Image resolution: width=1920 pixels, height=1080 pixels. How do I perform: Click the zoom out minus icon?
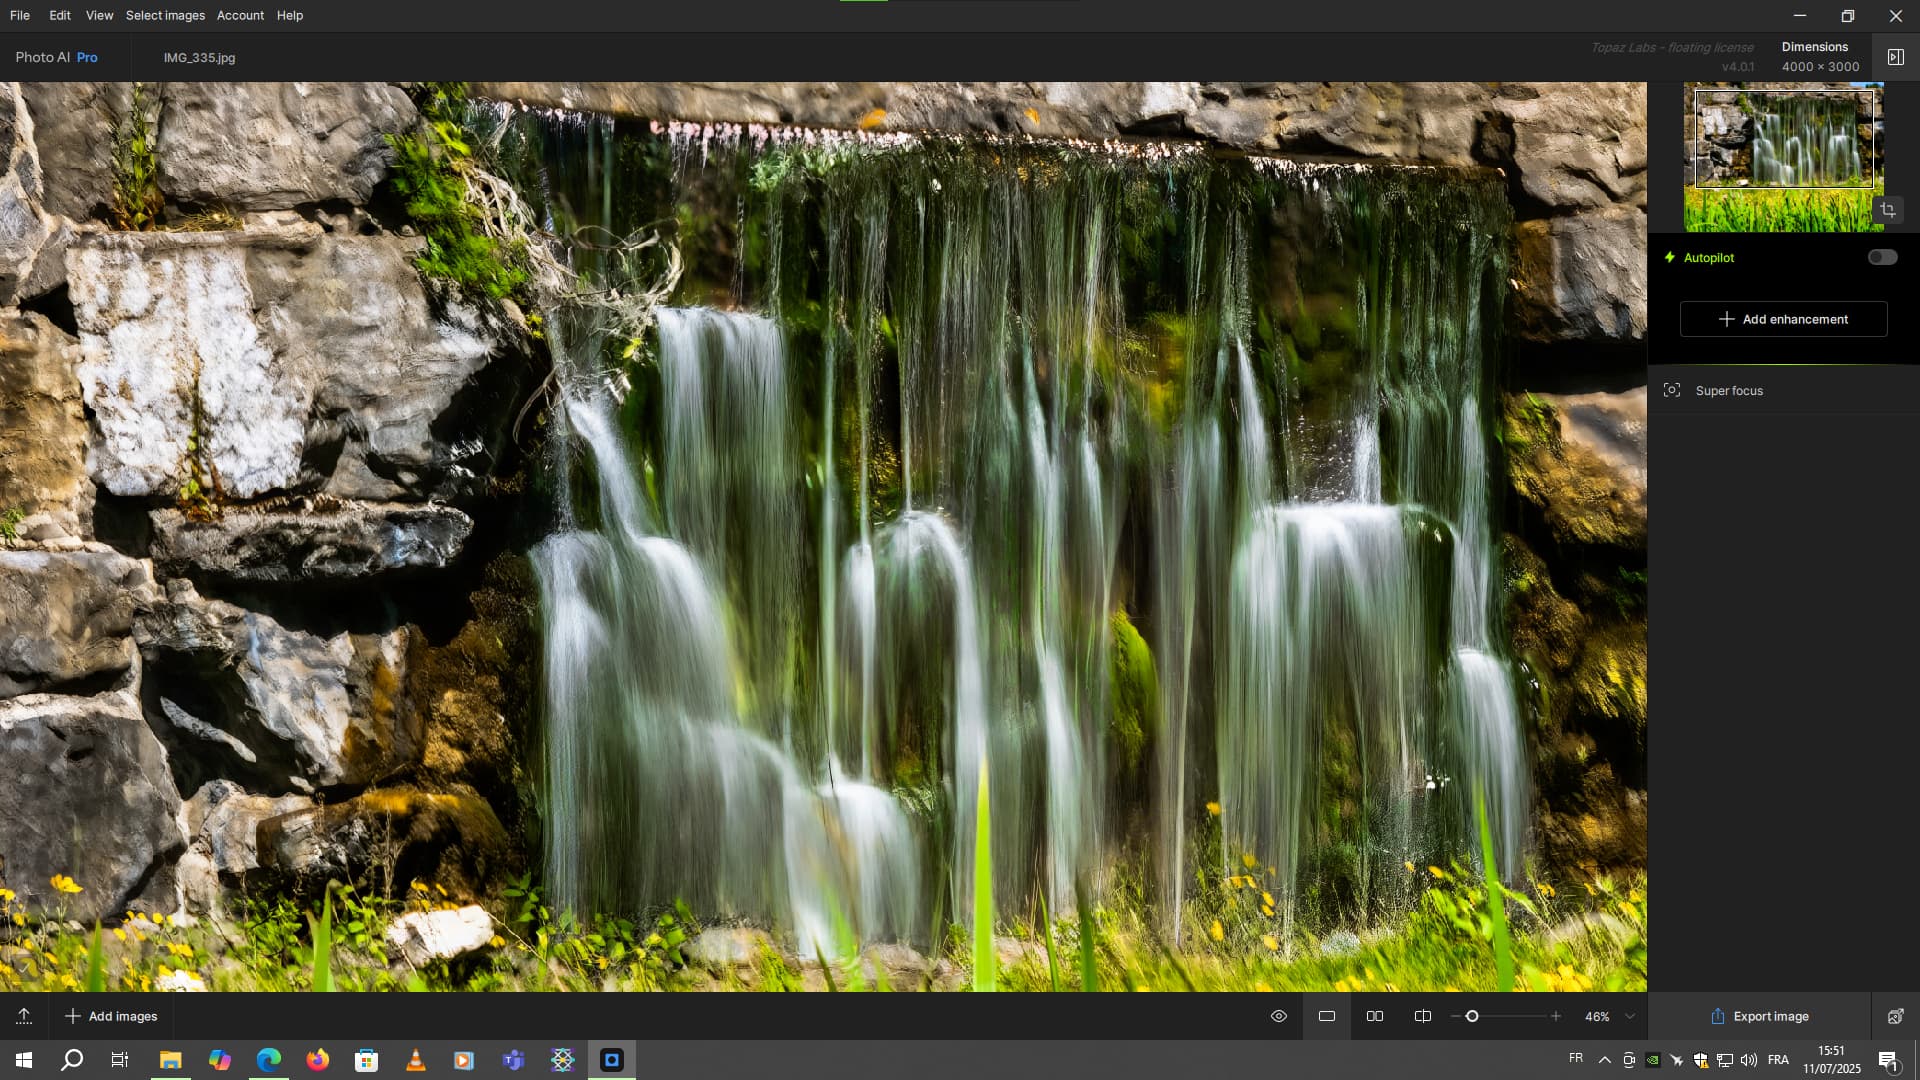click(x=1455, y=1016)
